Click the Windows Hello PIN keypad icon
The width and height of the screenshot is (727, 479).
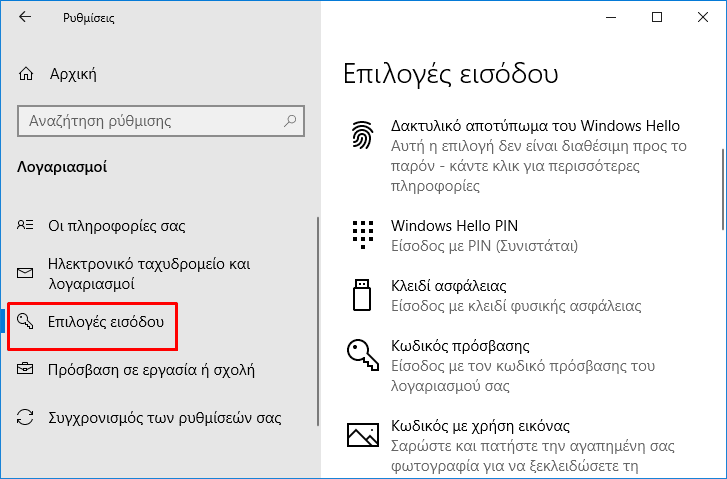click(x=363, y=235)
